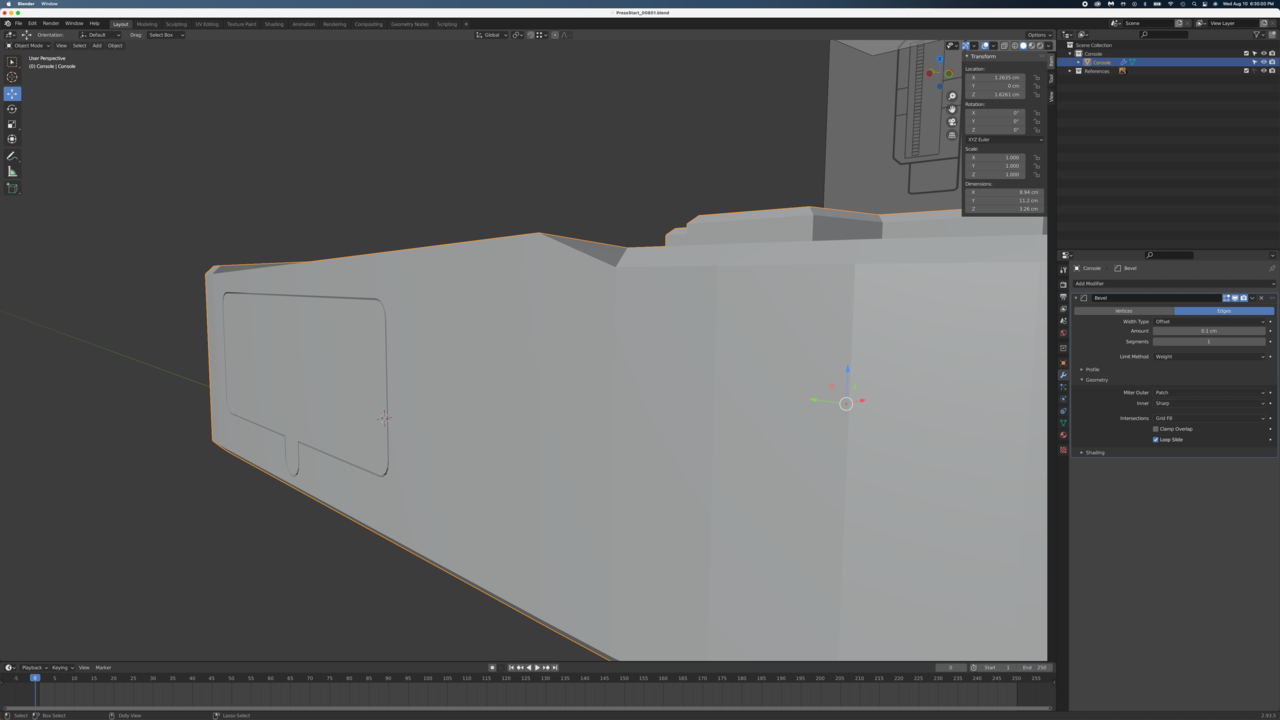Change Limit Method from Weight dropdown
This screenshot has height=720, width=1280.
click(1210, 356)
